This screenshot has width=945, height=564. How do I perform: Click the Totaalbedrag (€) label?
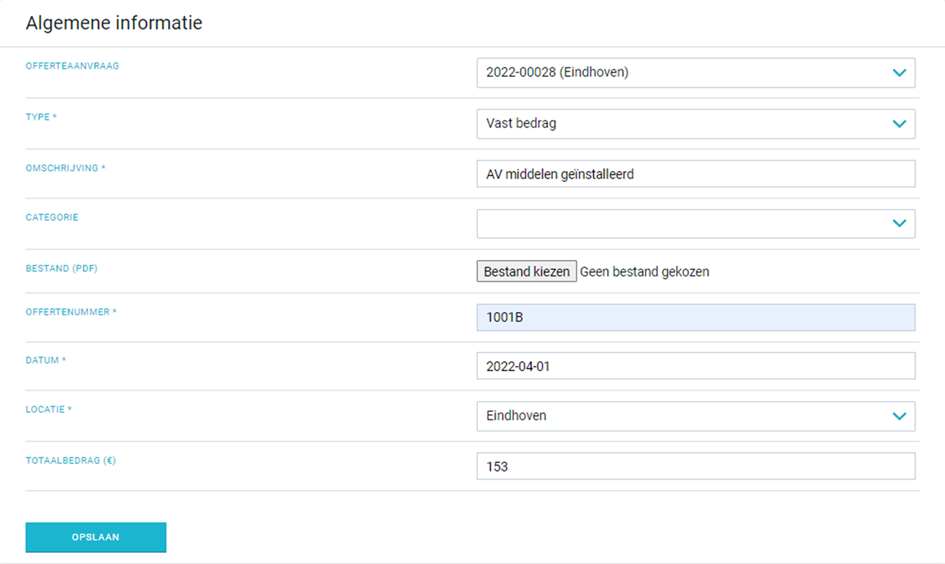(x=71, y=460)
